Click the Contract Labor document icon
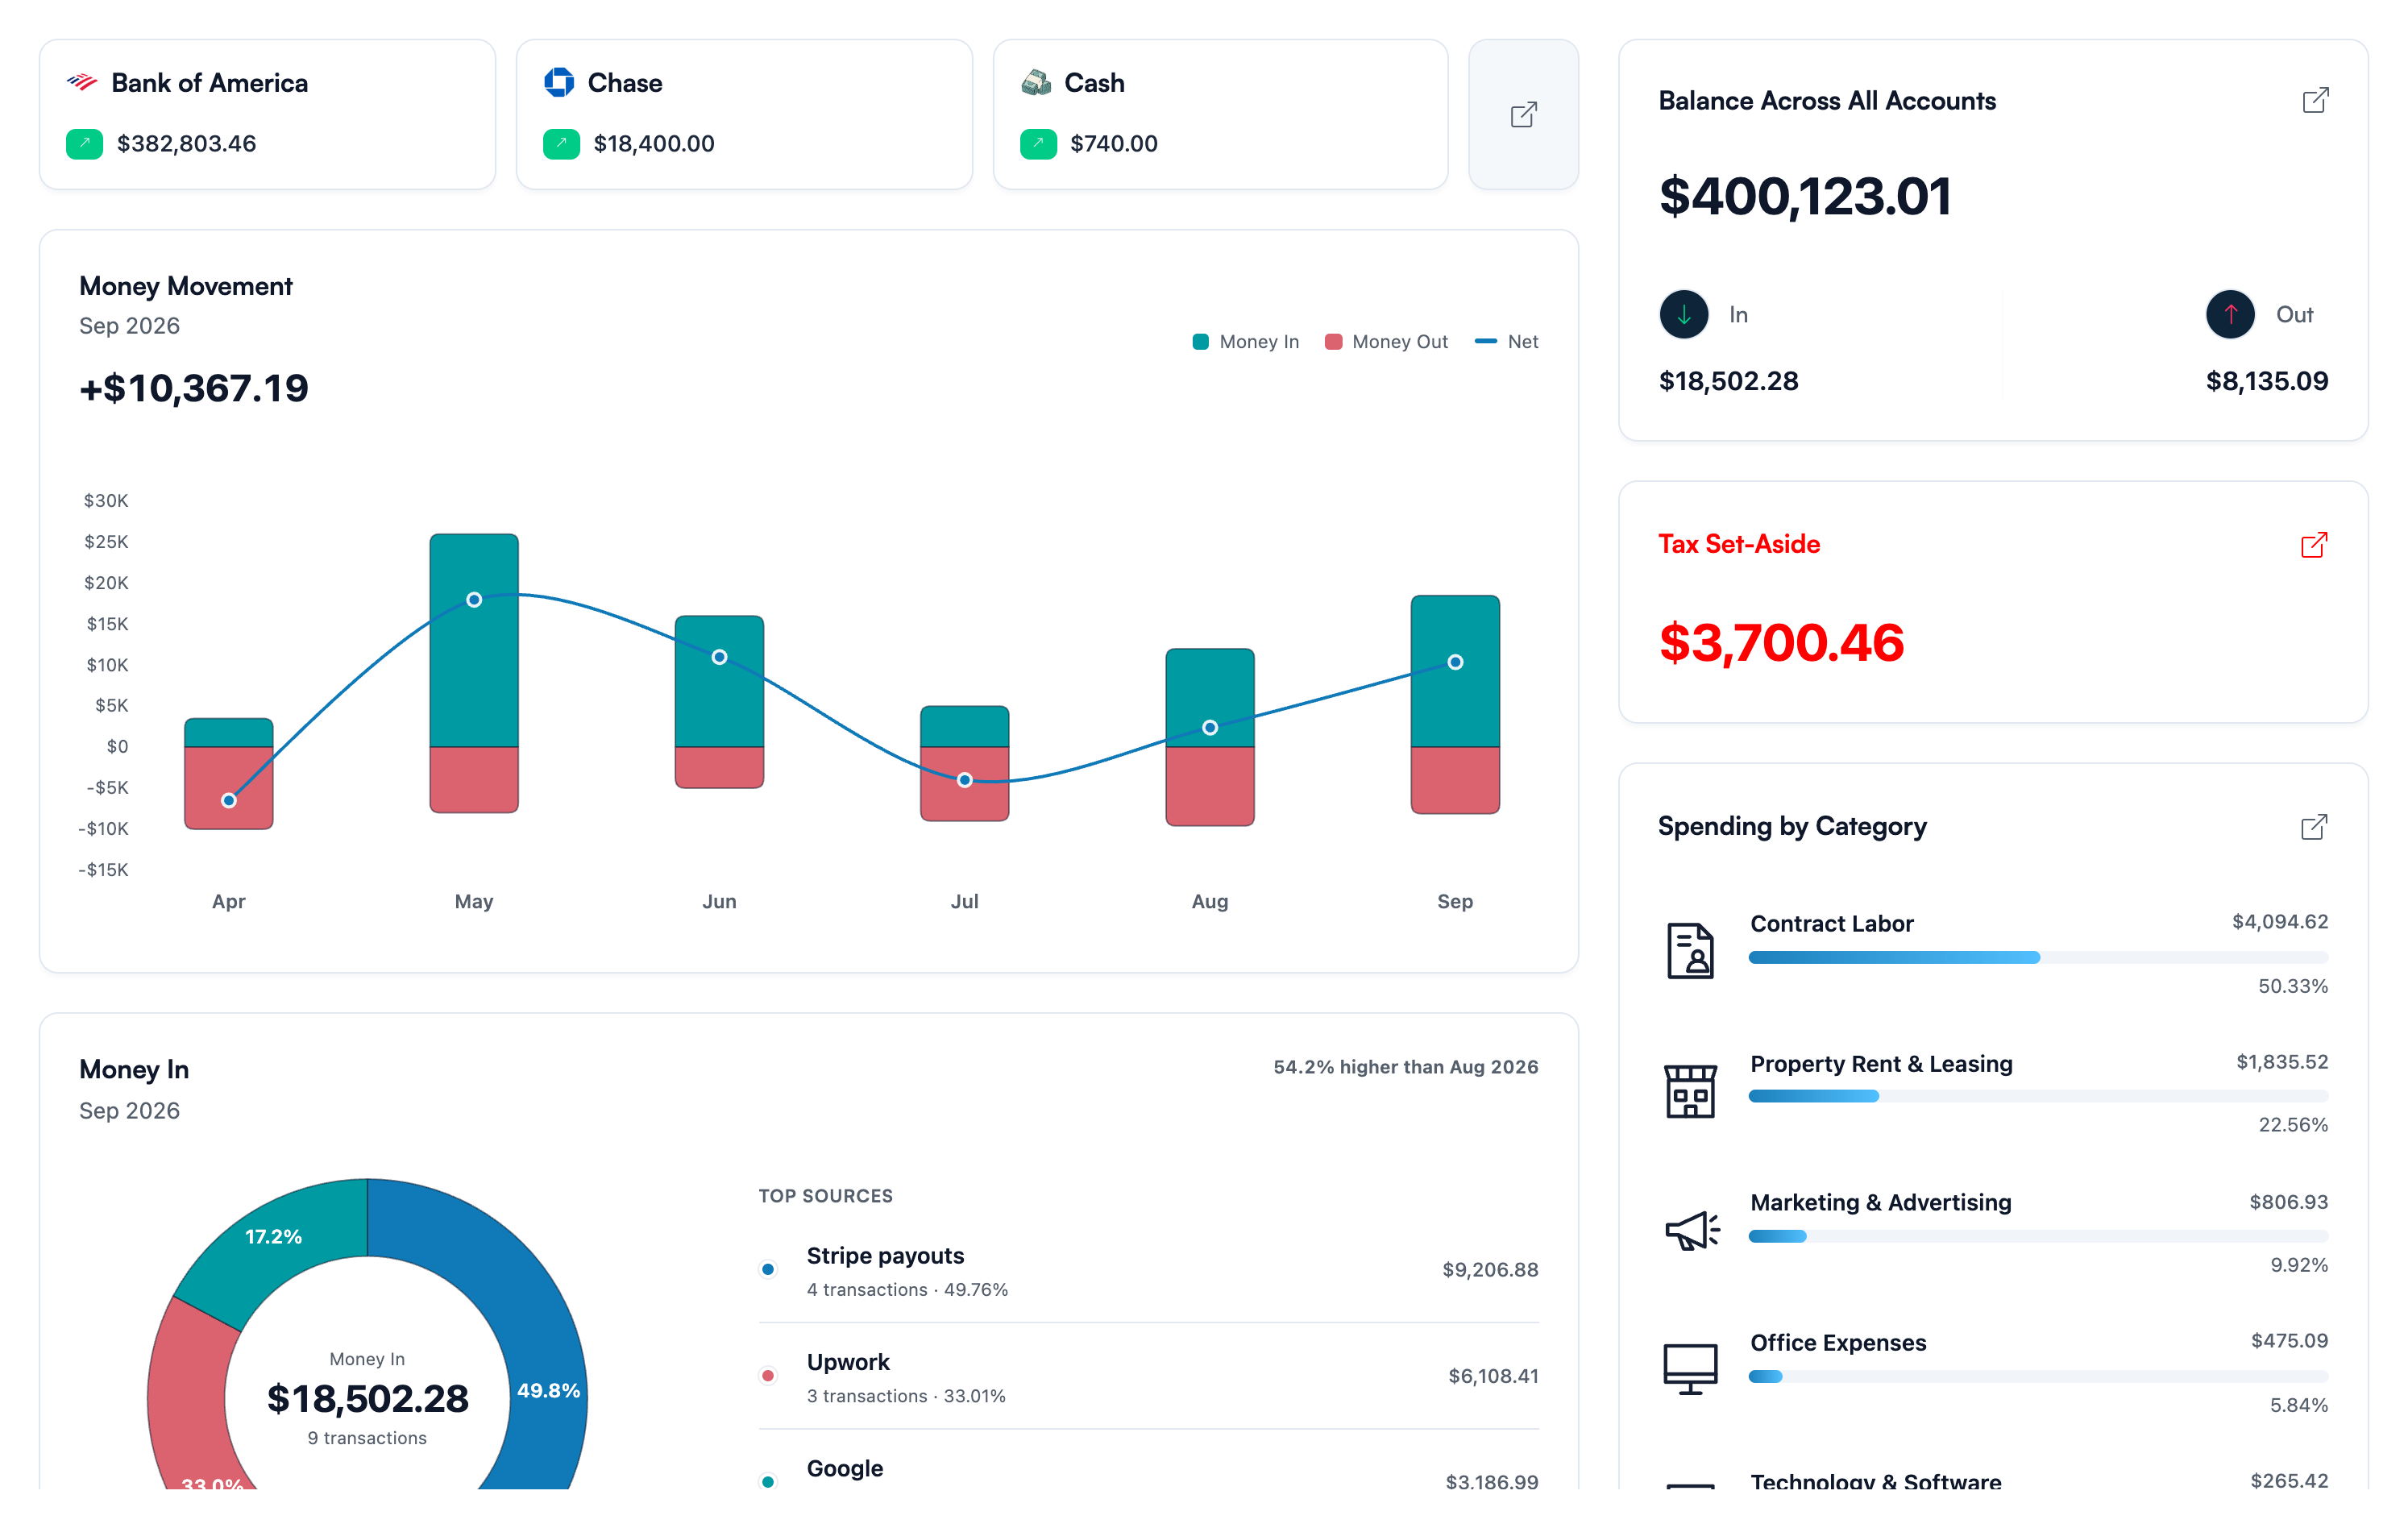2408x1528 pixels. pos(1690,950)
